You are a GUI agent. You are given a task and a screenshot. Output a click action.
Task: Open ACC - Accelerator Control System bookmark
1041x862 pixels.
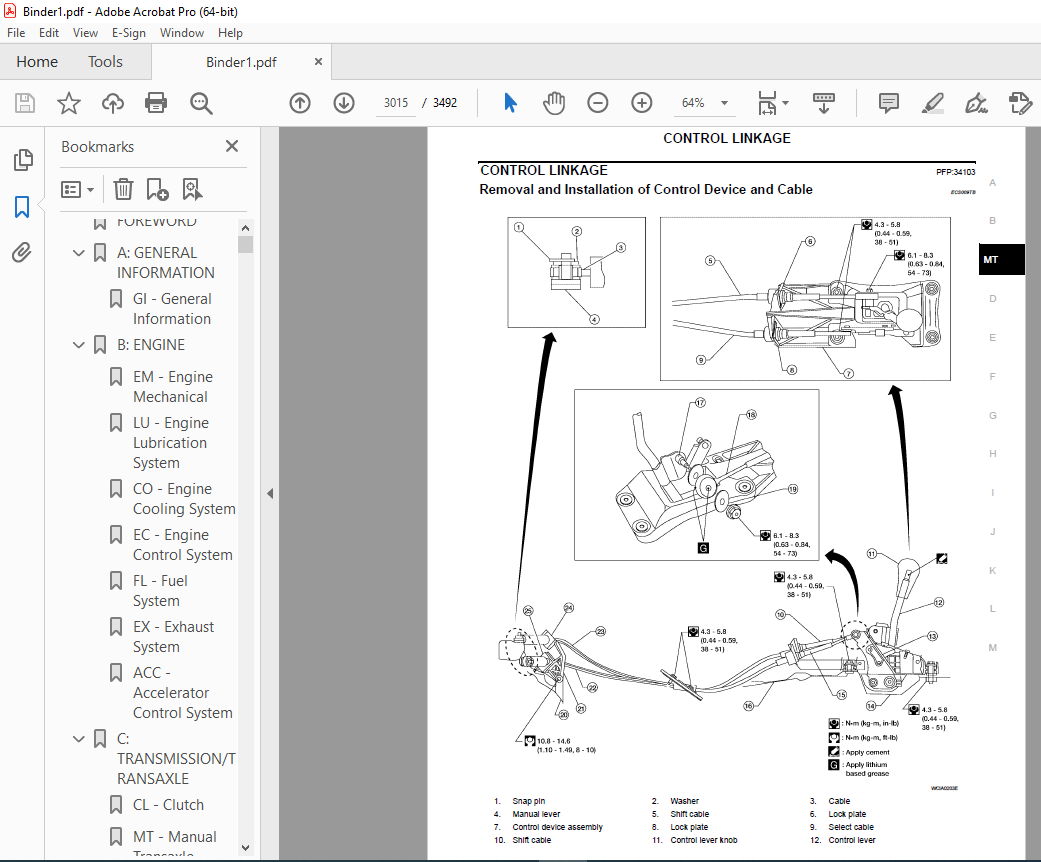click(x=183, y=693)
